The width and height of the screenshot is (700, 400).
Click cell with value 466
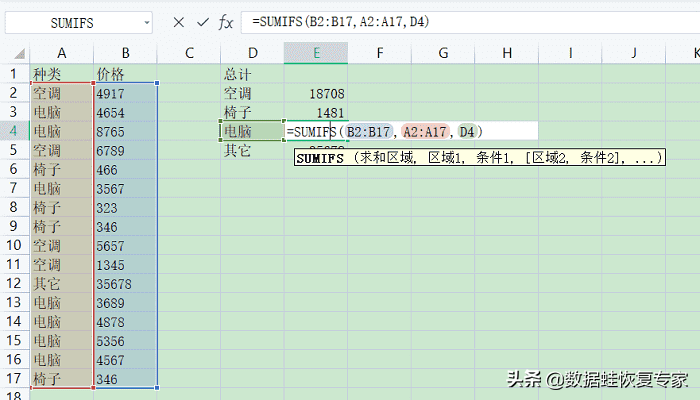tap(125, 169)
